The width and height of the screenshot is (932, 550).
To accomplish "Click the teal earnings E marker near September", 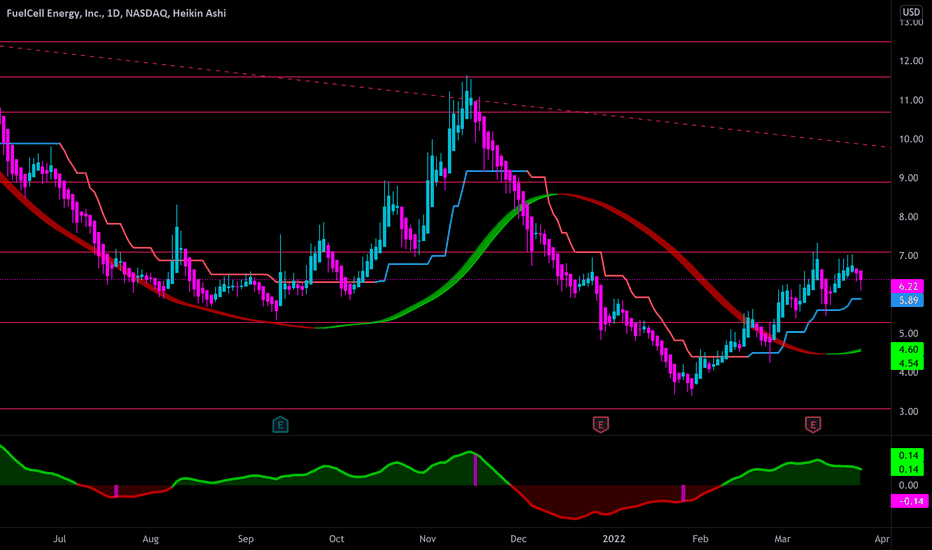I will (x=281, y=425).
